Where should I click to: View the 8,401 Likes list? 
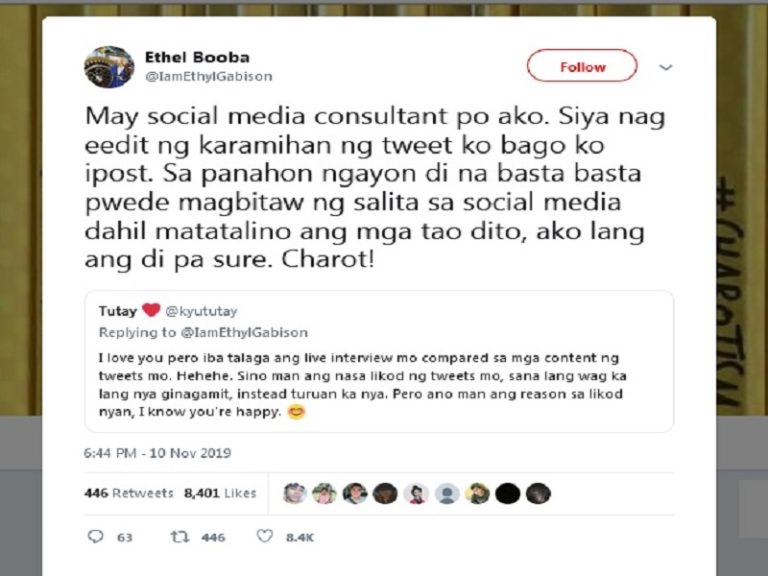tap(220, 493)
